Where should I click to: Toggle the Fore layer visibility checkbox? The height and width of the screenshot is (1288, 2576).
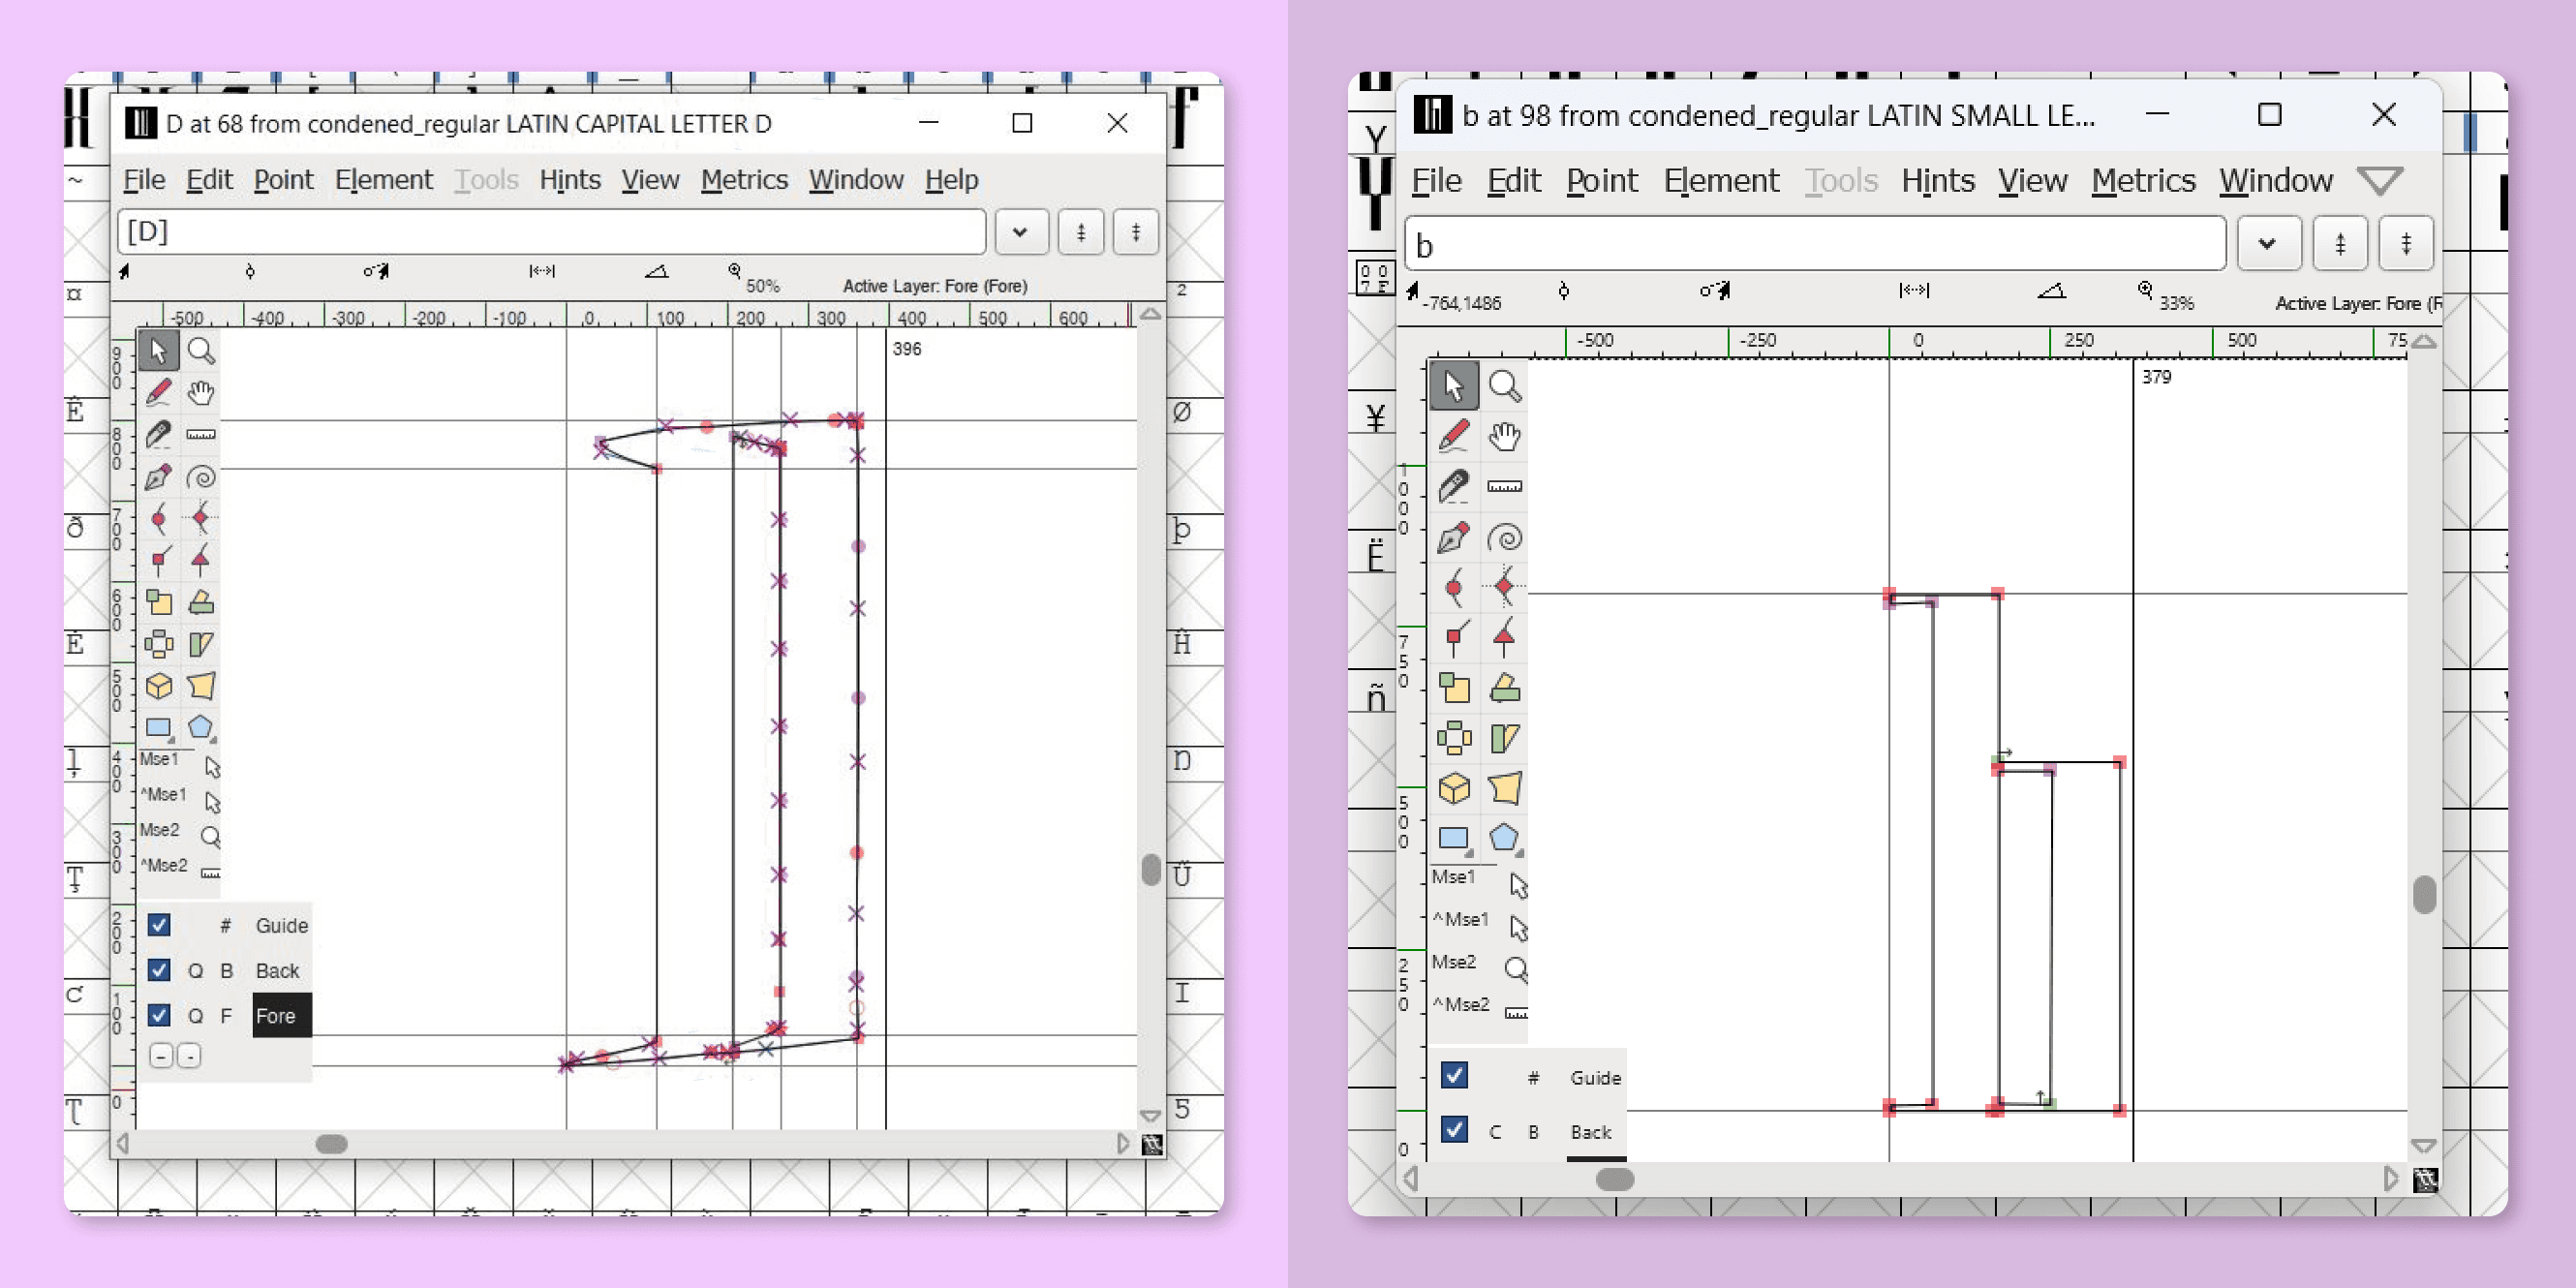pos(159,1015)
